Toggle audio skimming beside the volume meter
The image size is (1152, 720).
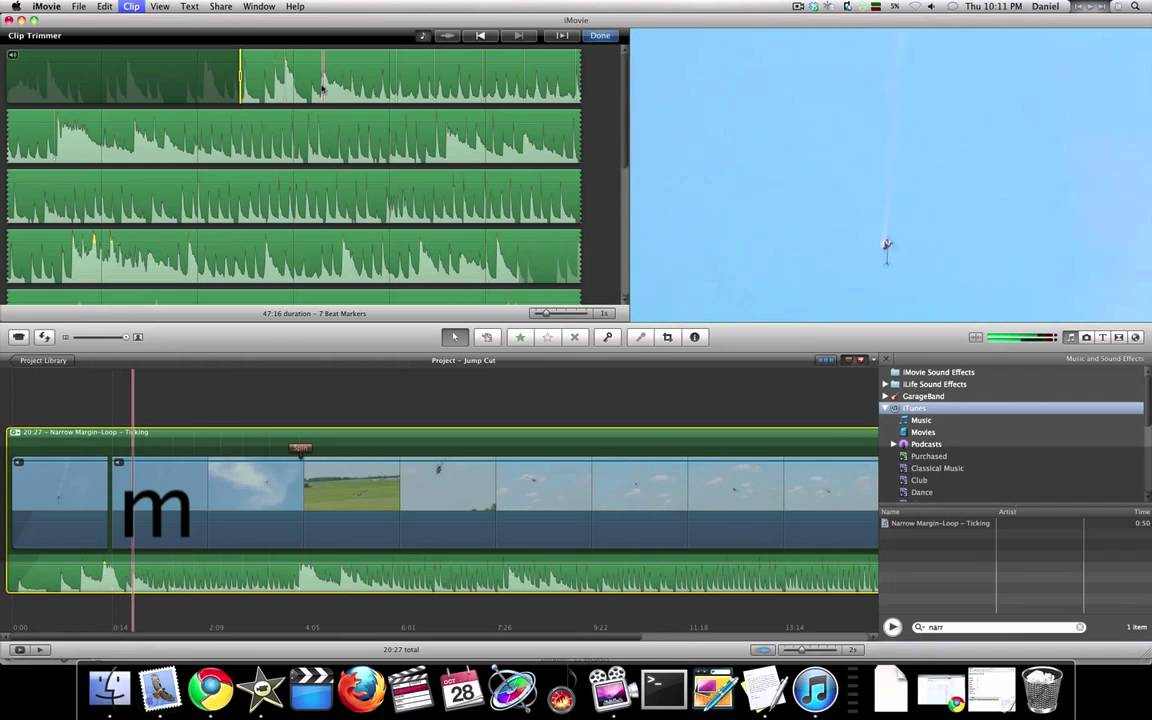[976, 337]
